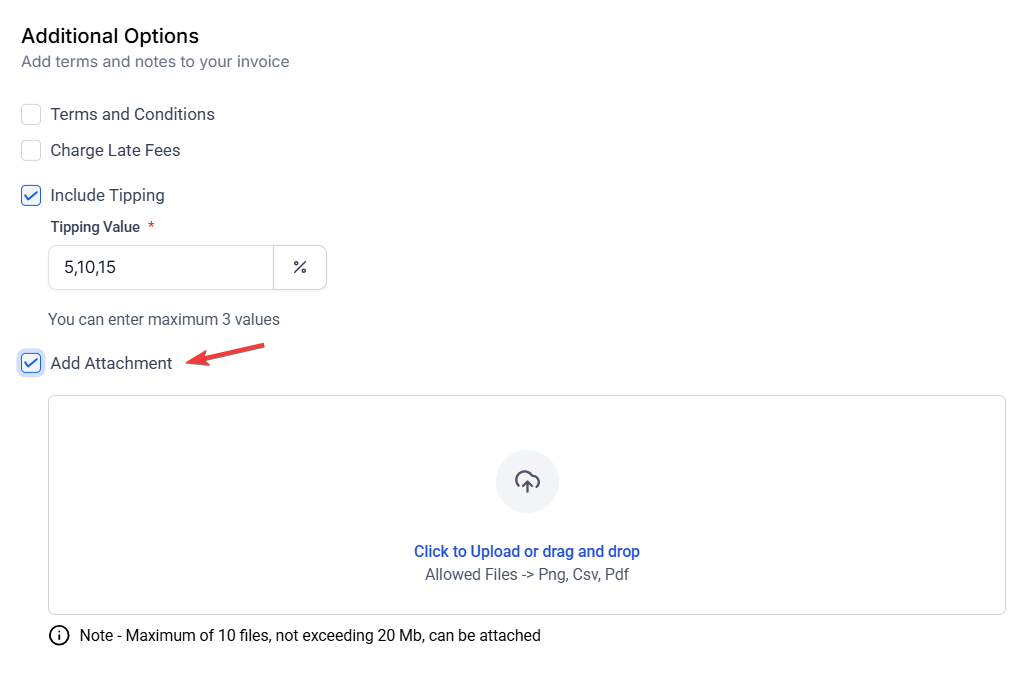Click the "Tipping Value" field label
Screen dimensions: 1026x685
[95, 227]
